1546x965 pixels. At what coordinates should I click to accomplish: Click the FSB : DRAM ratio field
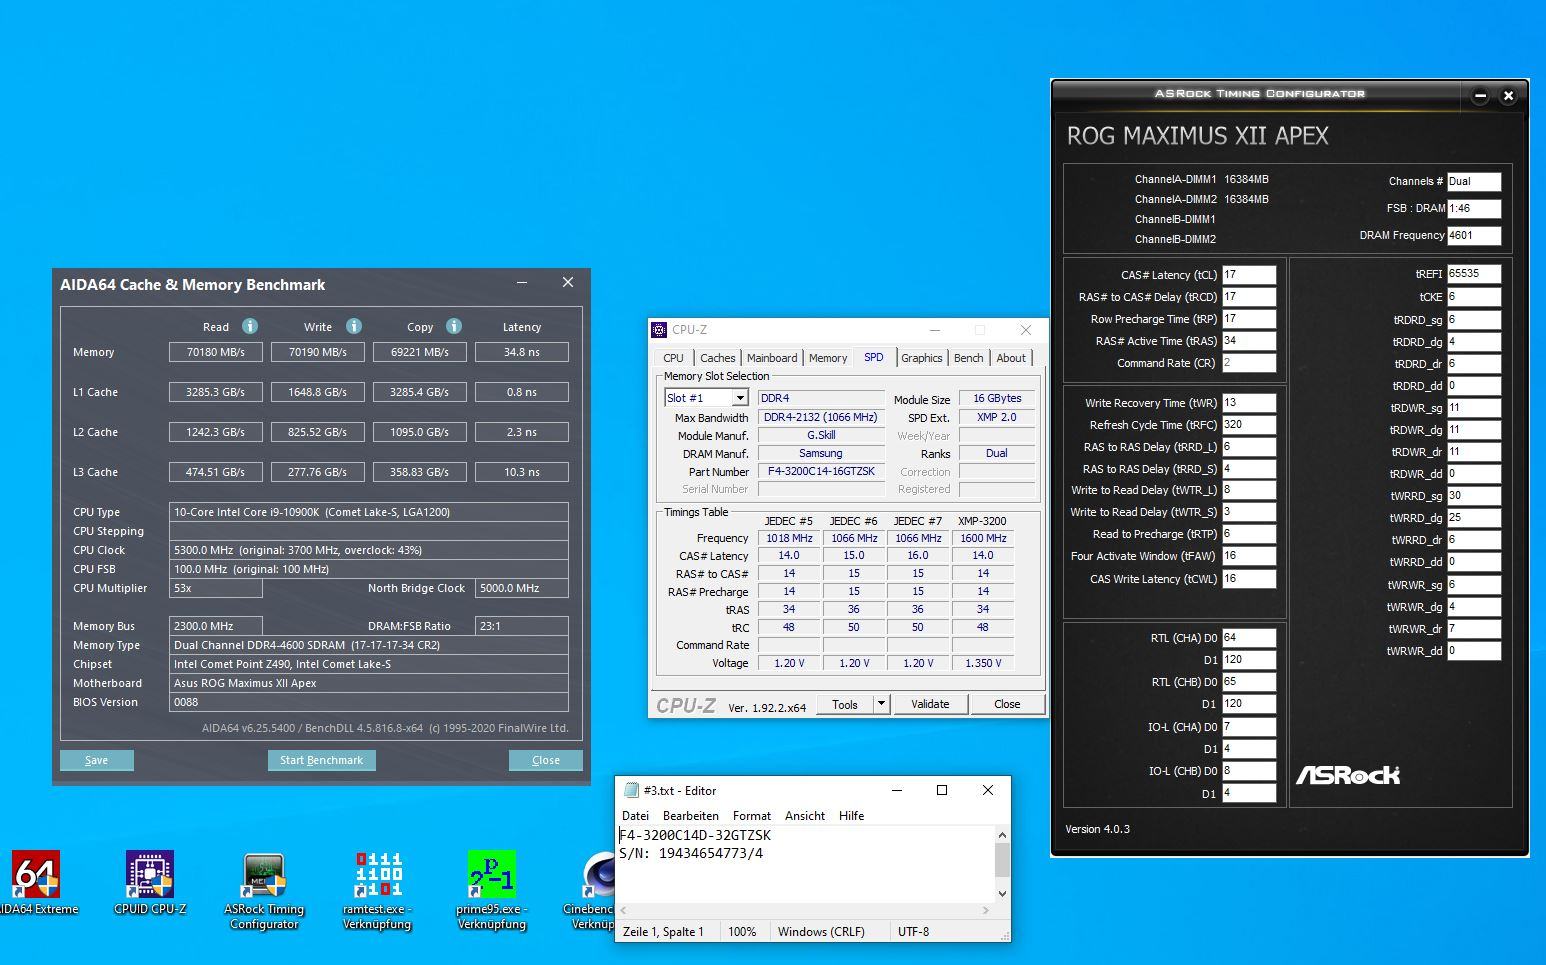point(1474,209)
